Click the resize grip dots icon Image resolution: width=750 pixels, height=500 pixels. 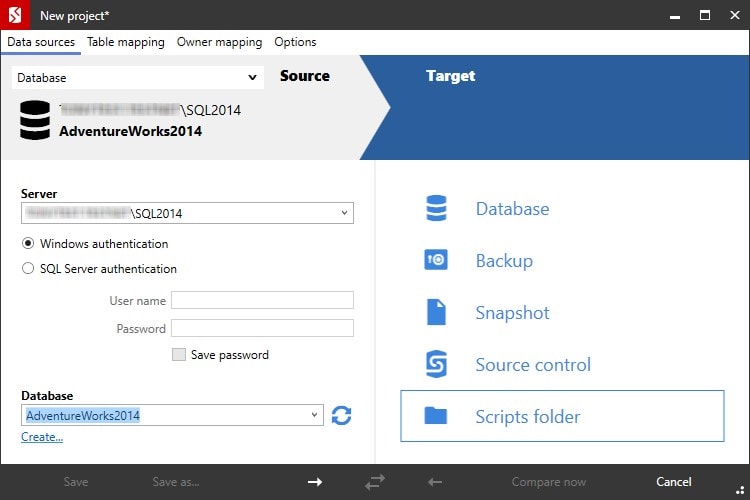[x=740, y=489]
